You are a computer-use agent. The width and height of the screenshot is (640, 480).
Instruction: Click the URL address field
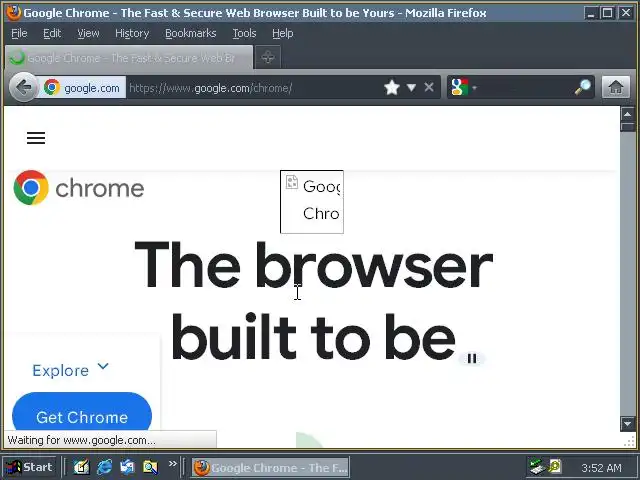click(253, 88)
